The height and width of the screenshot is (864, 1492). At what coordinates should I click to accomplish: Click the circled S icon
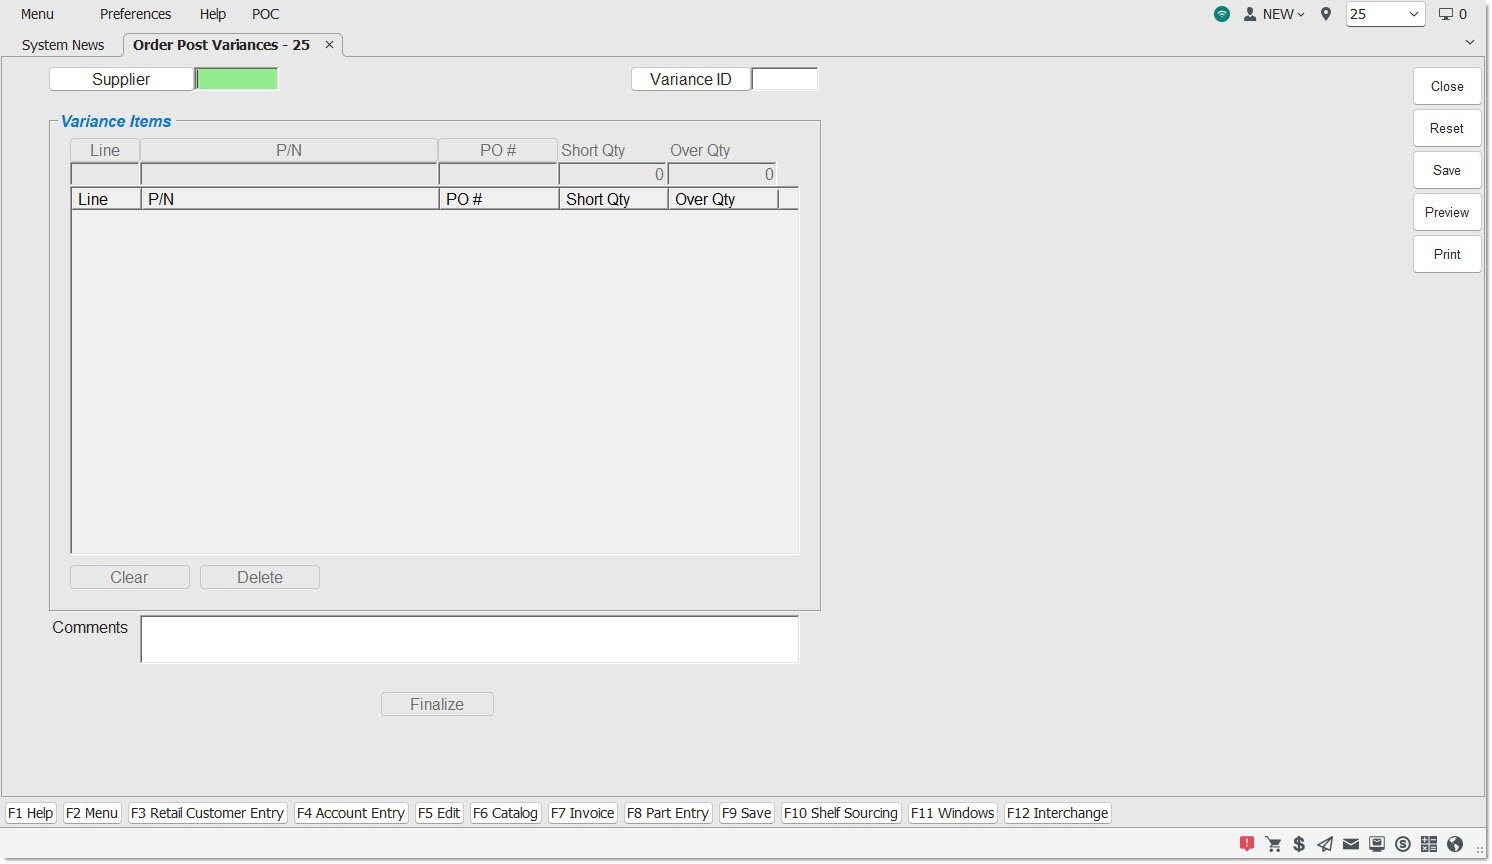pyautogui.click(x=1403, y=844)
